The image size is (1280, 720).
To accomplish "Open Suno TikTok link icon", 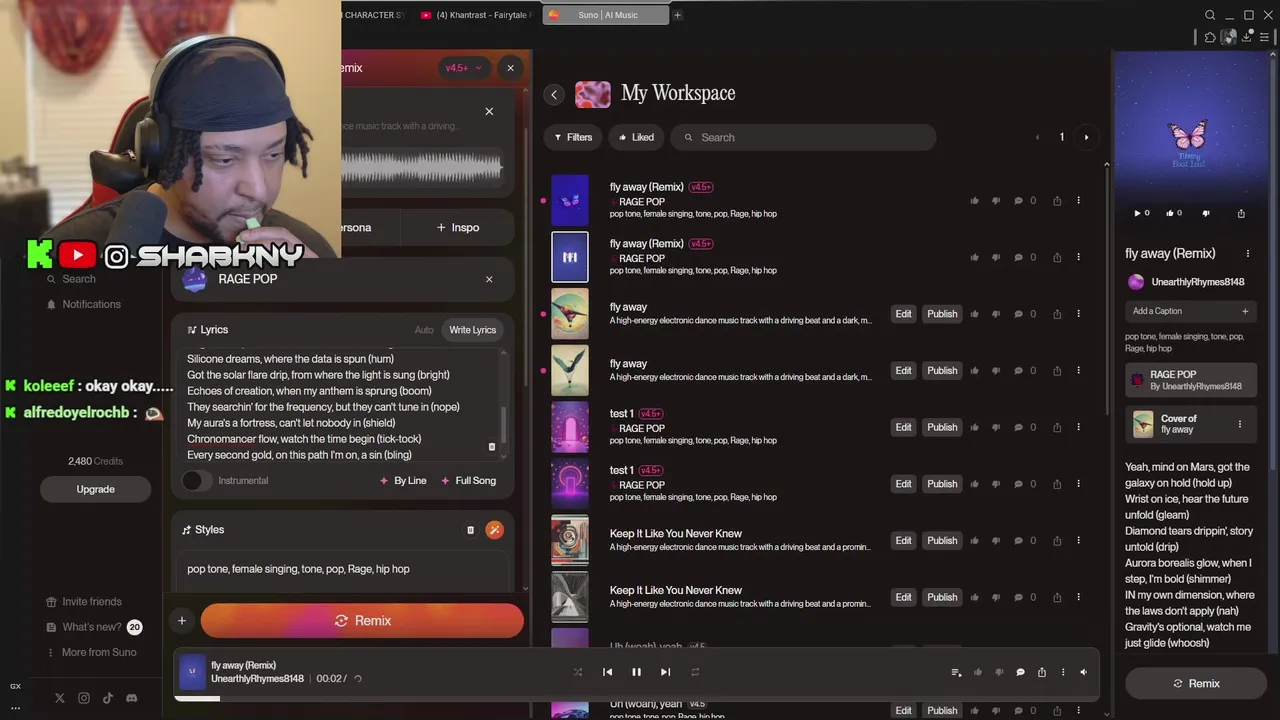I will pyautogui.click(x=107, y=698).
